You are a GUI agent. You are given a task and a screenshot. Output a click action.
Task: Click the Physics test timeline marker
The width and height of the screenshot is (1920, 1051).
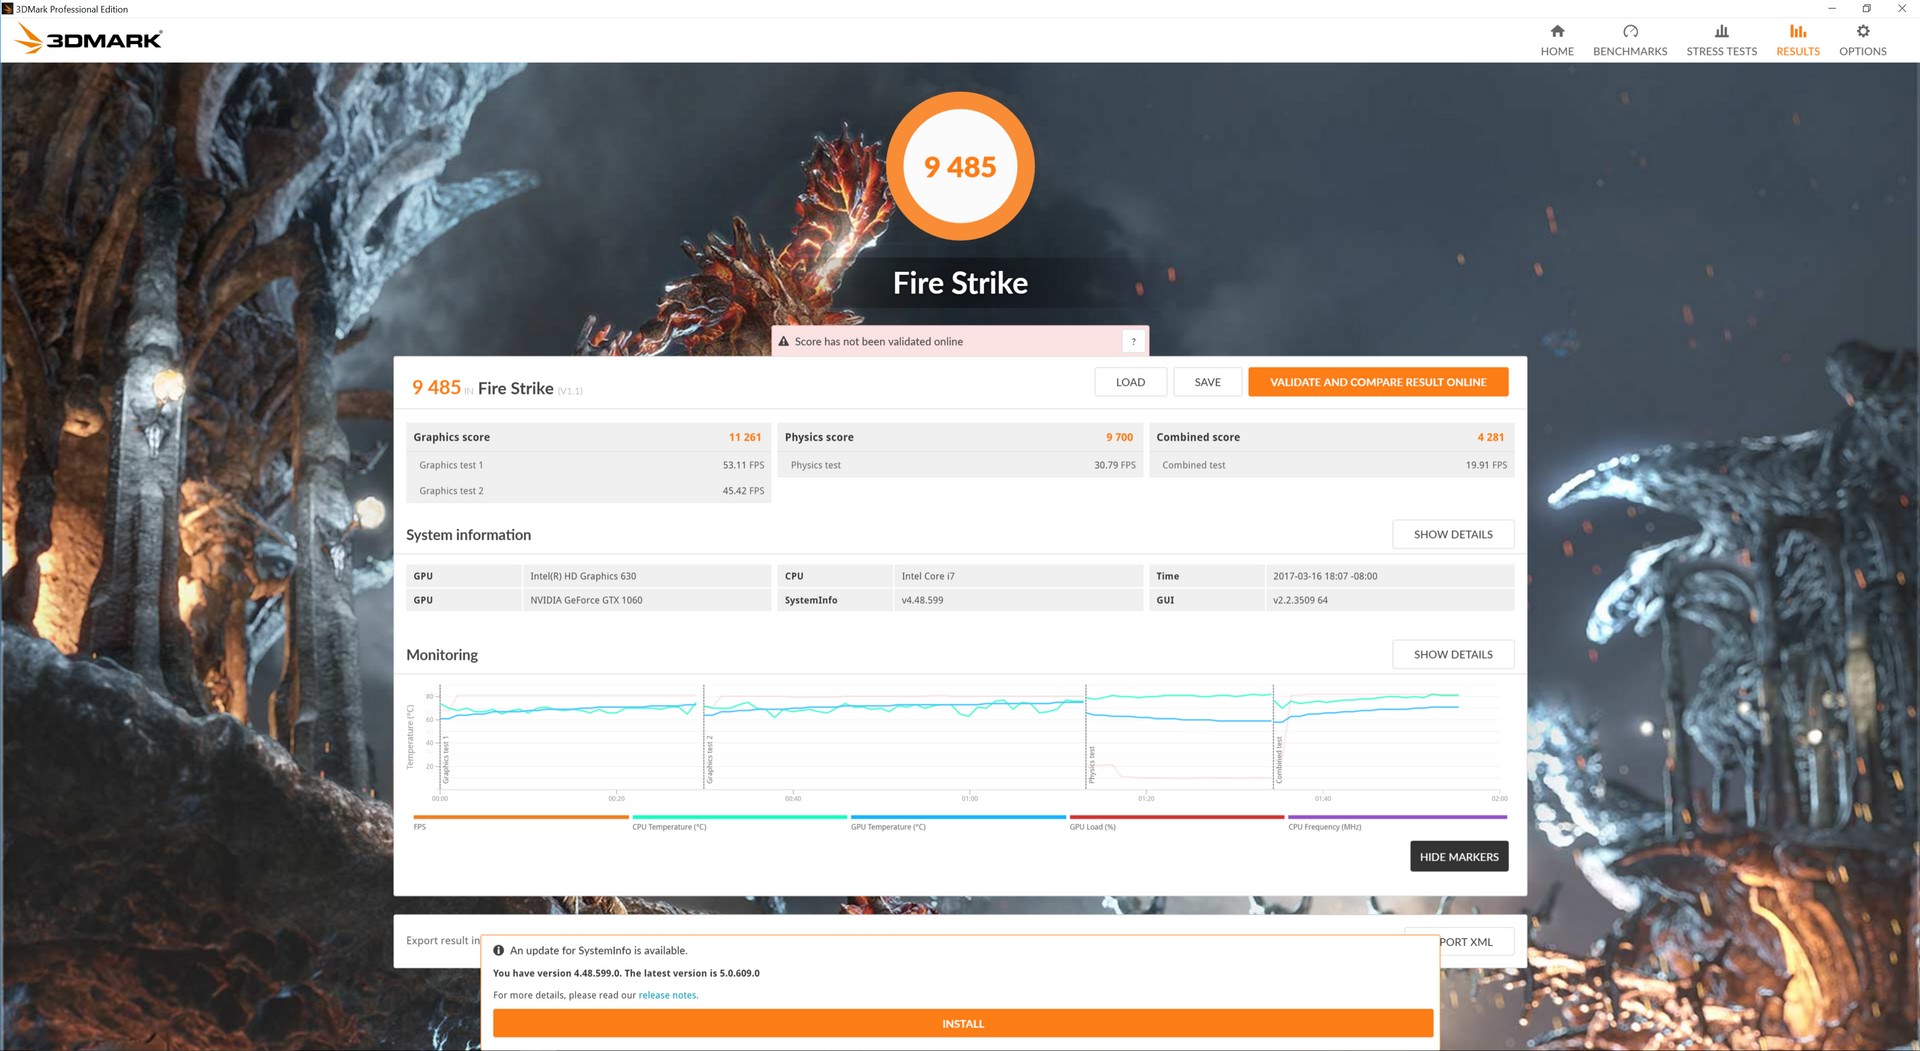tap(1092, 766)
